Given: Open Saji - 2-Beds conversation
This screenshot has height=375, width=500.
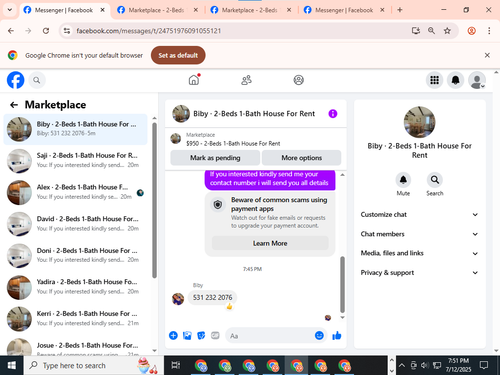Looking at the screenshot, I should click(x=75, y=161).
